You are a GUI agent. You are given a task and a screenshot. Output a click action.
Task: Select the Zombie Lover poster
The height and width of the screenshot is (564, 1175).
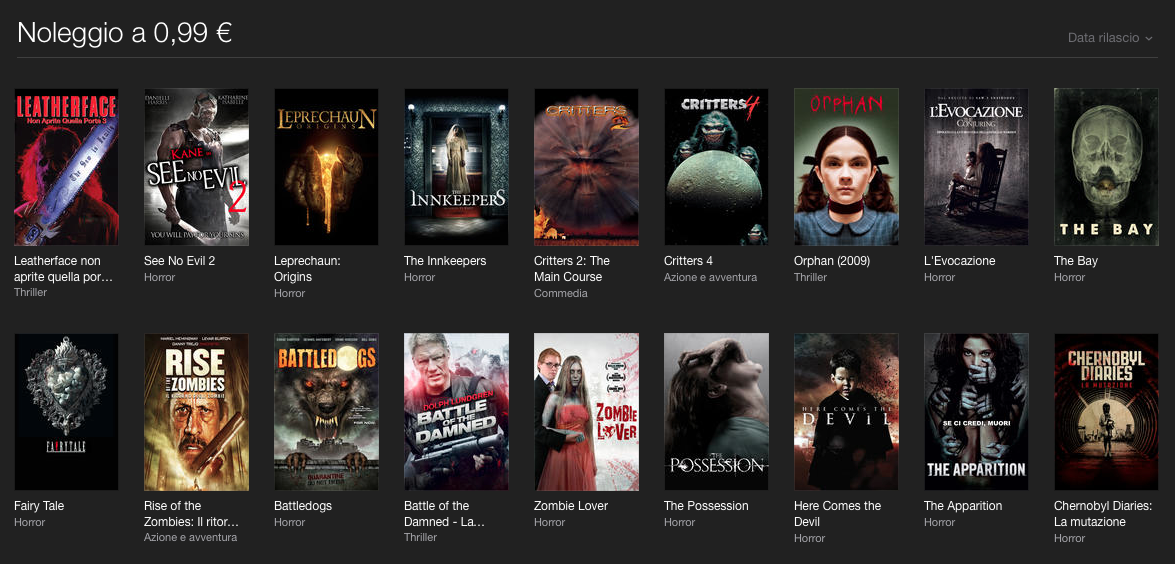(586, 412)
